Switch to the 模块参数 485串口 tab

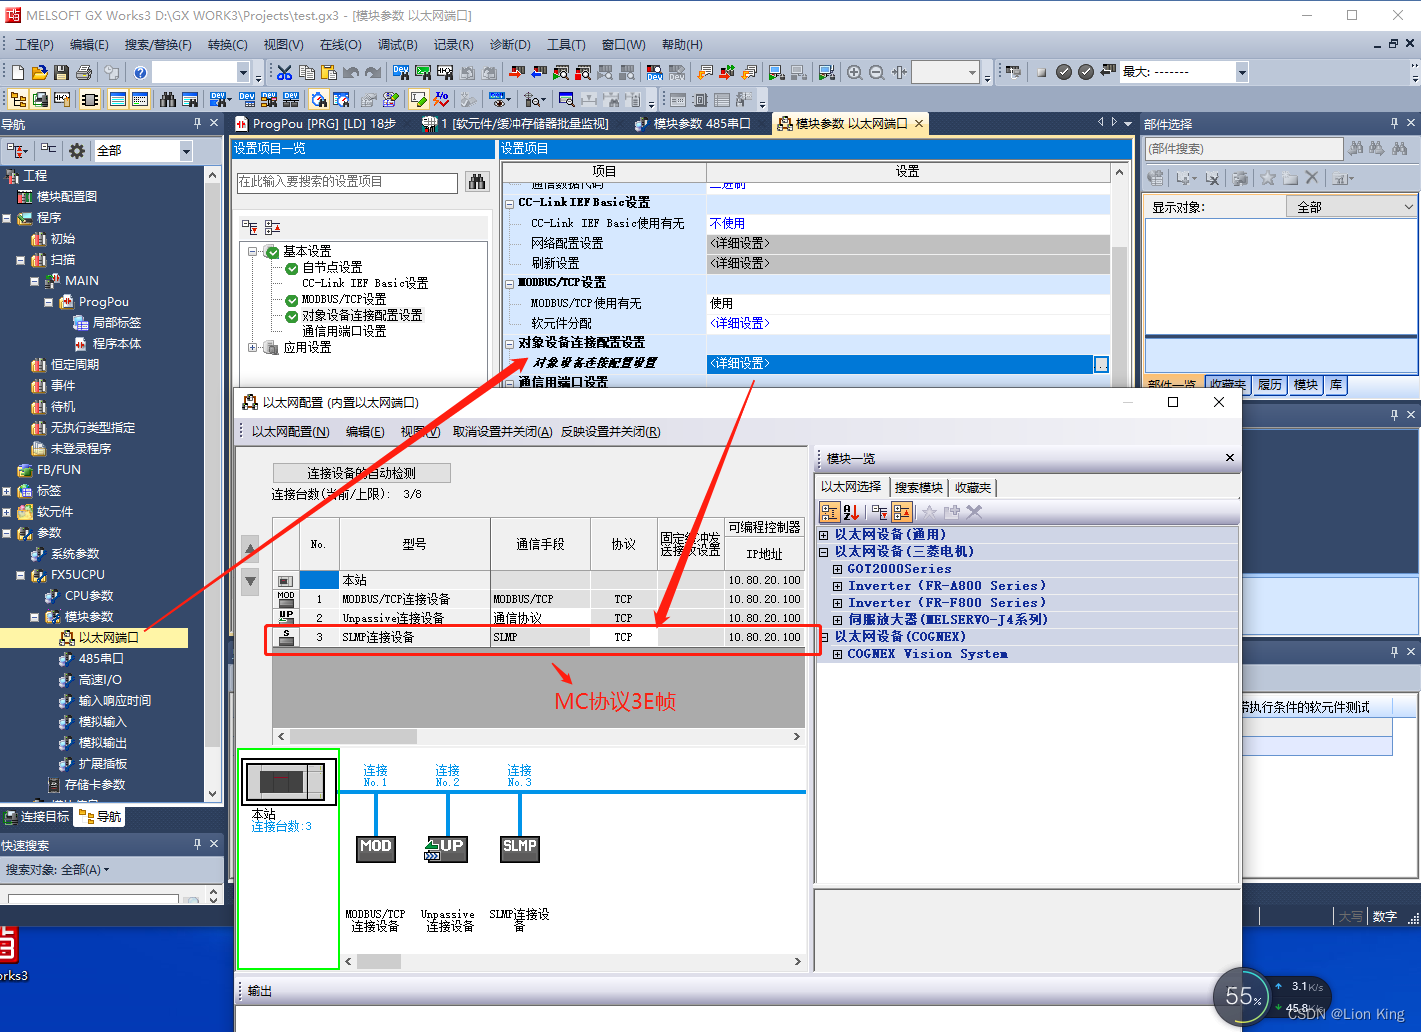tap(693, 123)
